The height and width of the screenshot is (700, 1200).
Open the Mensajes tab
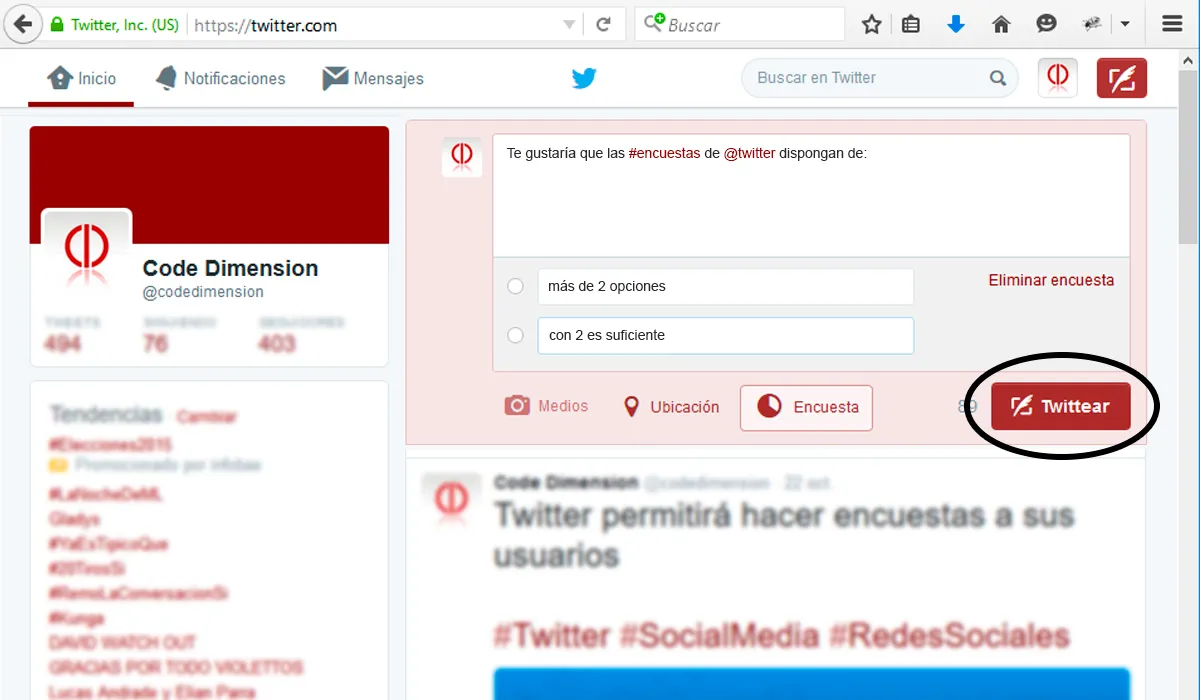pos(373,78)
